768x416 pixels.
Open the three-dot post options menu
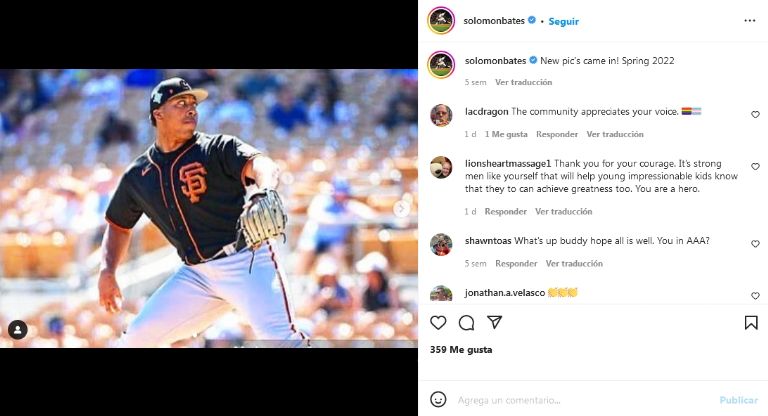[750, 20]
